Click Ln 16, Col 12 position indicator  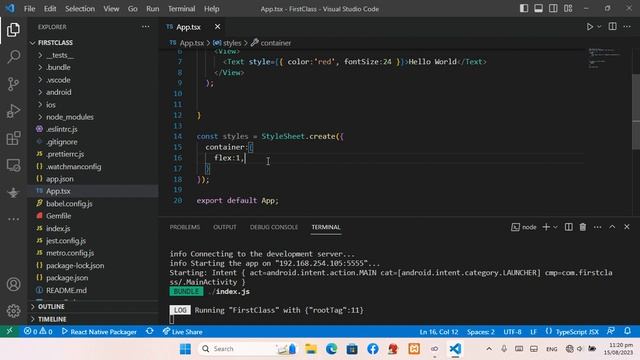(439, 332)
